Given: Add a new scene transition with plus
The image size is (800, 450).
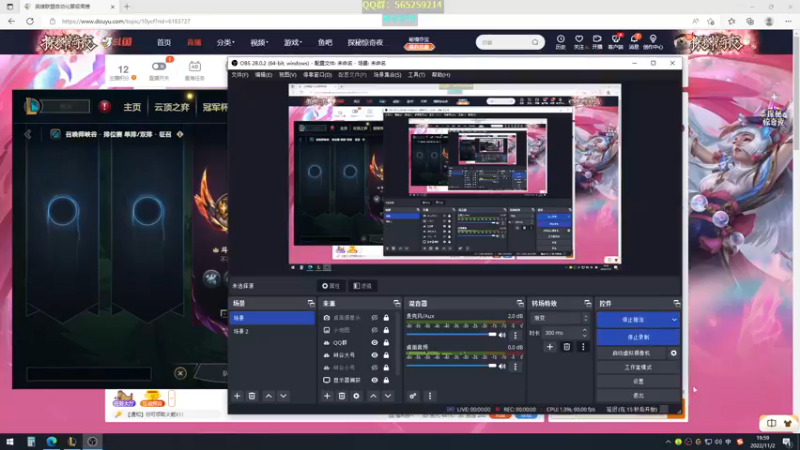Looking at the screenshot, I should [549, 347].
